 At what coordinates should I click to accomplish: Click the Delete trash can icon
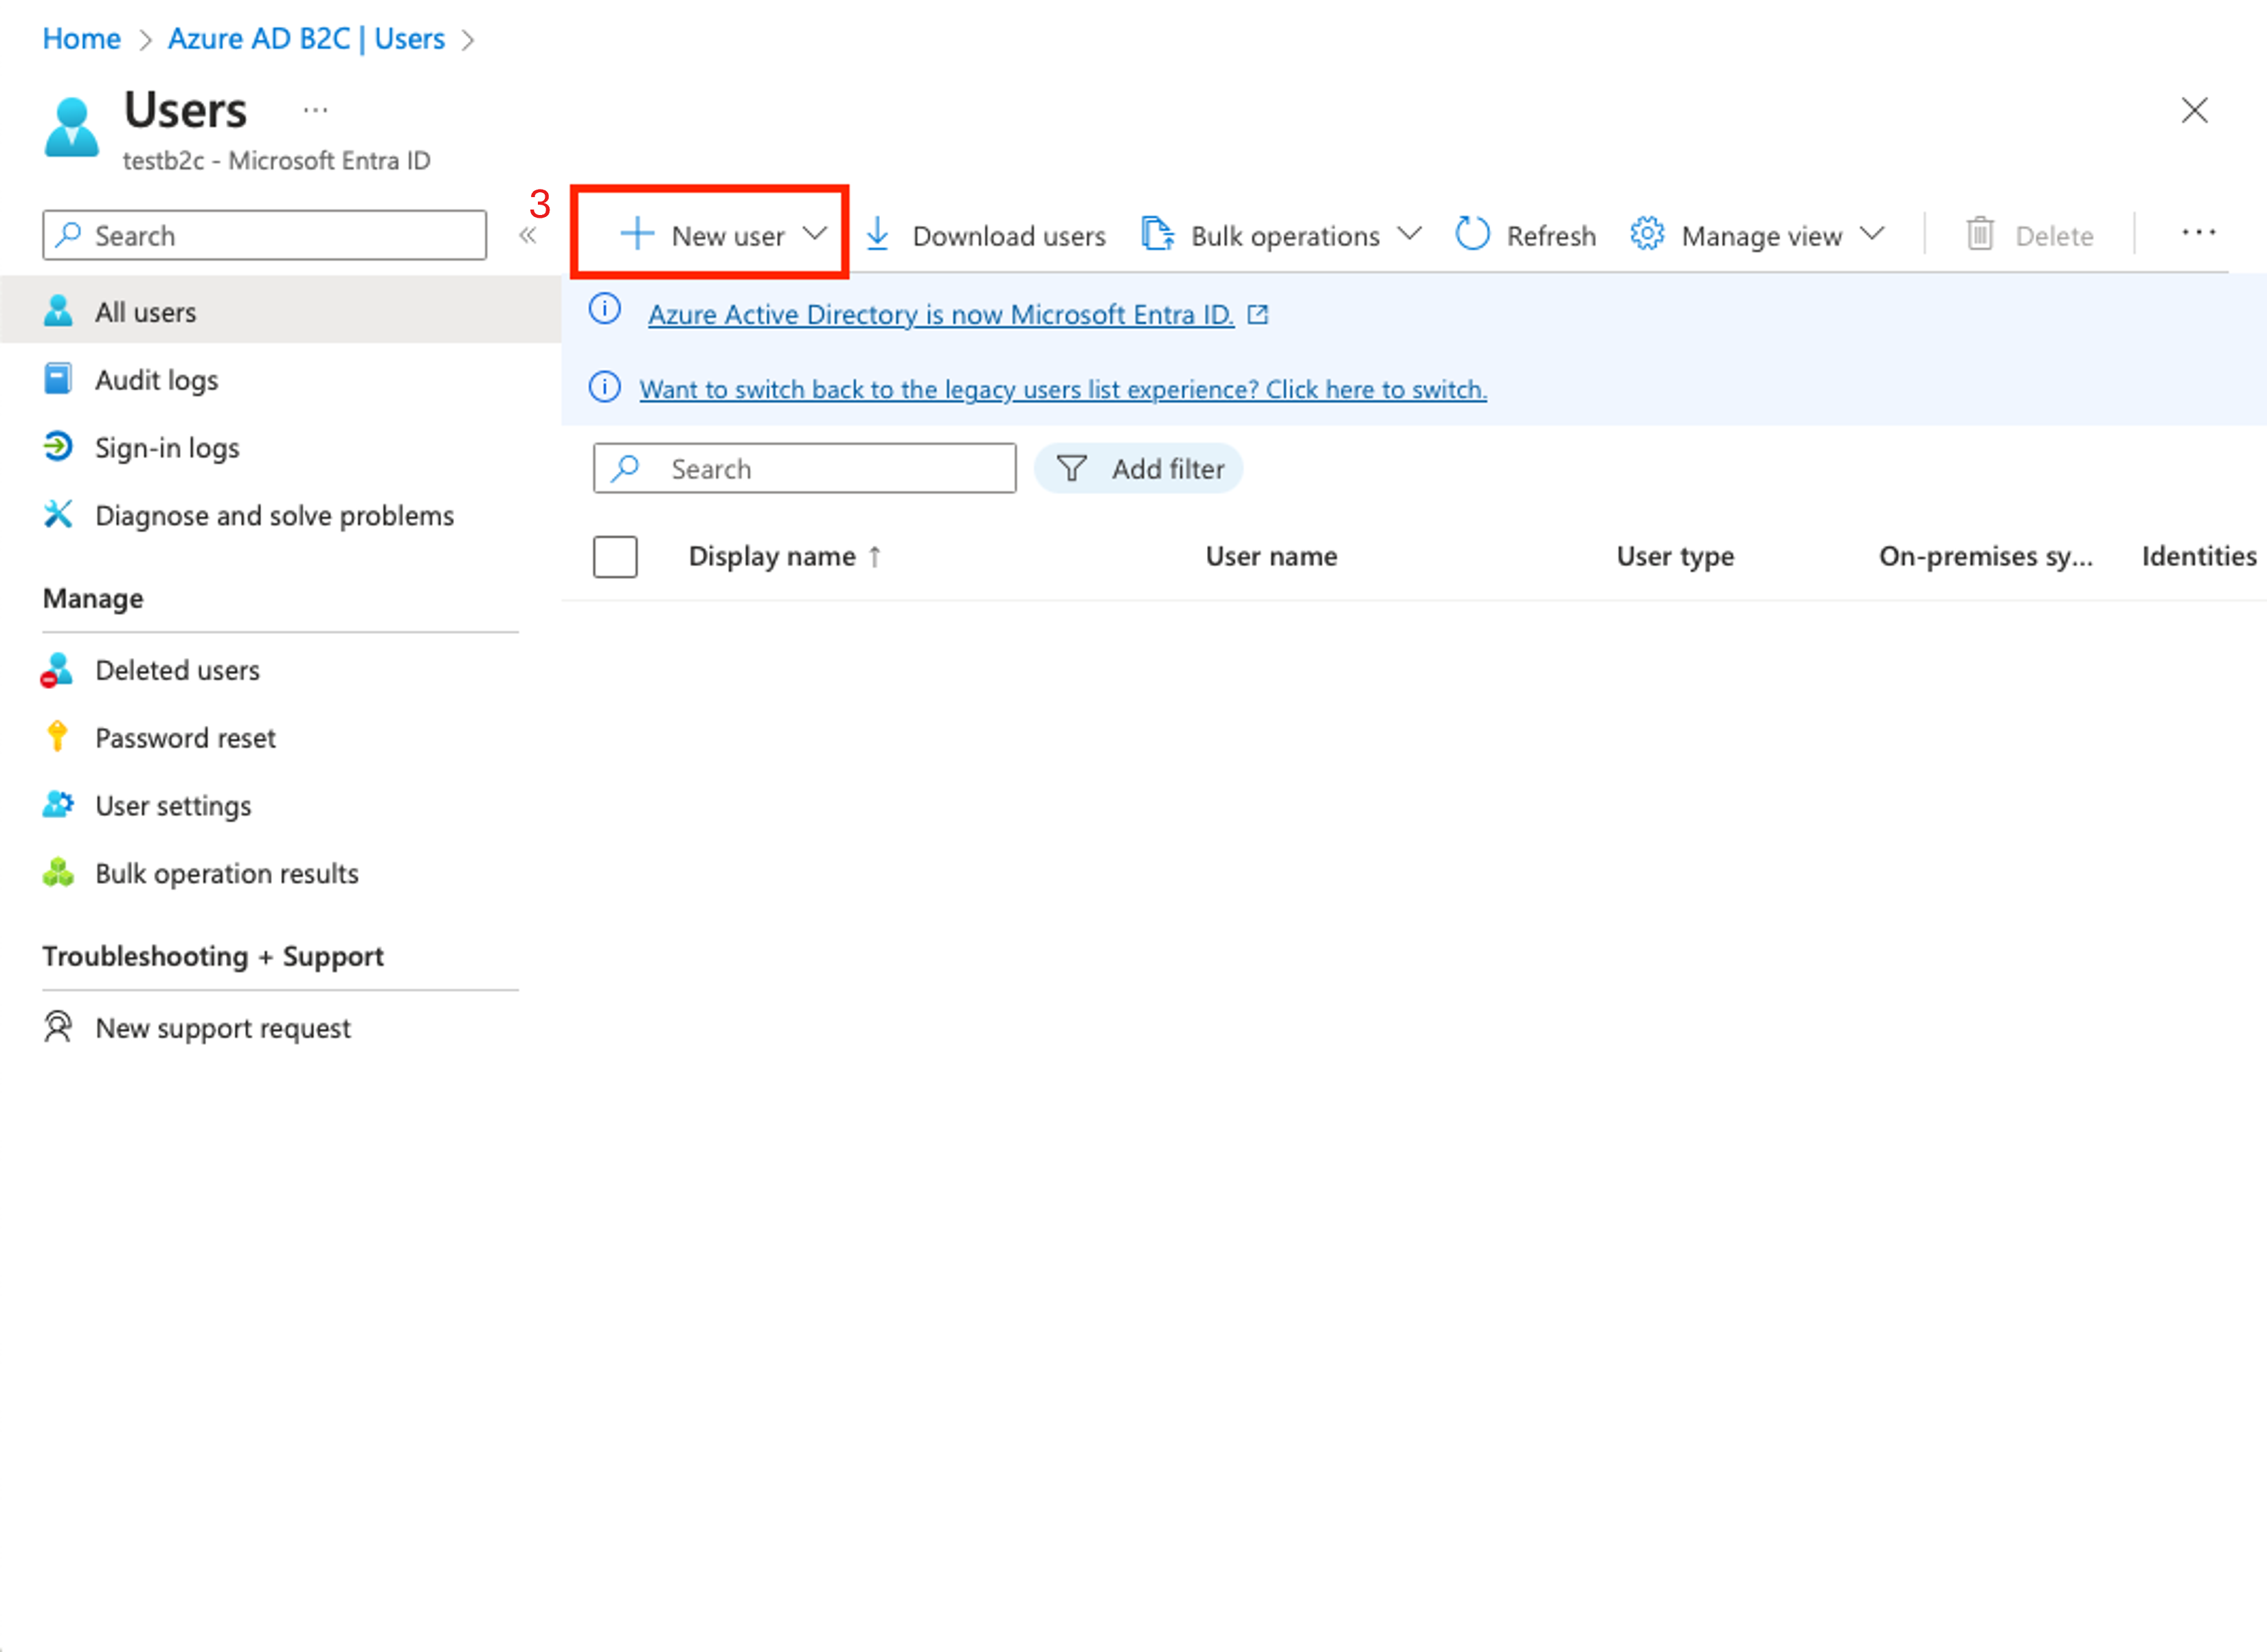(1979, 234)
